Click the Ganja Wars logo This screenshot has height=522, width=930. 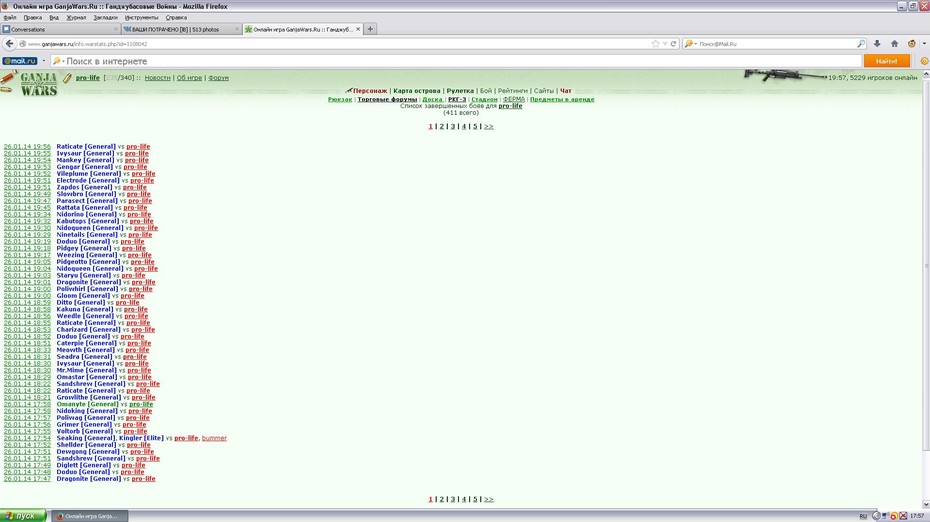pos(39,84)
